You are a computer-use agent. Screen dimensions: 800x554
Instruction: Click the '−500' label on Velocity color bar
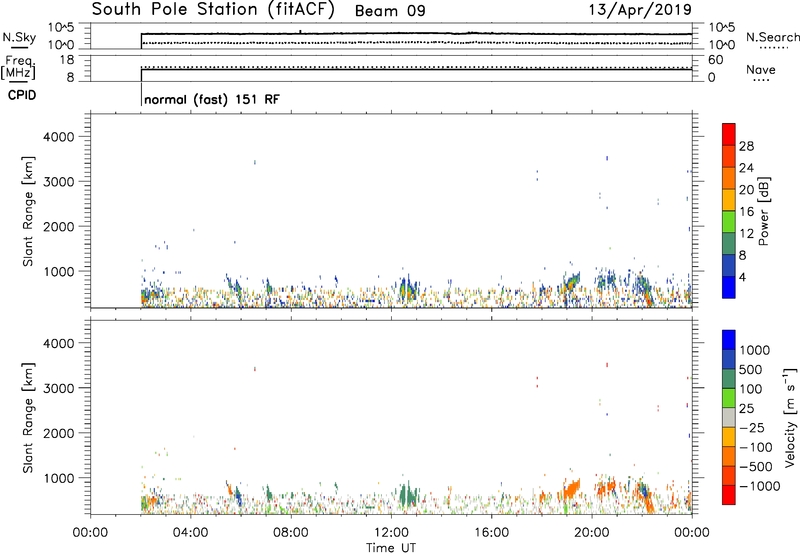pyautogui.click(x=756, y=467)
